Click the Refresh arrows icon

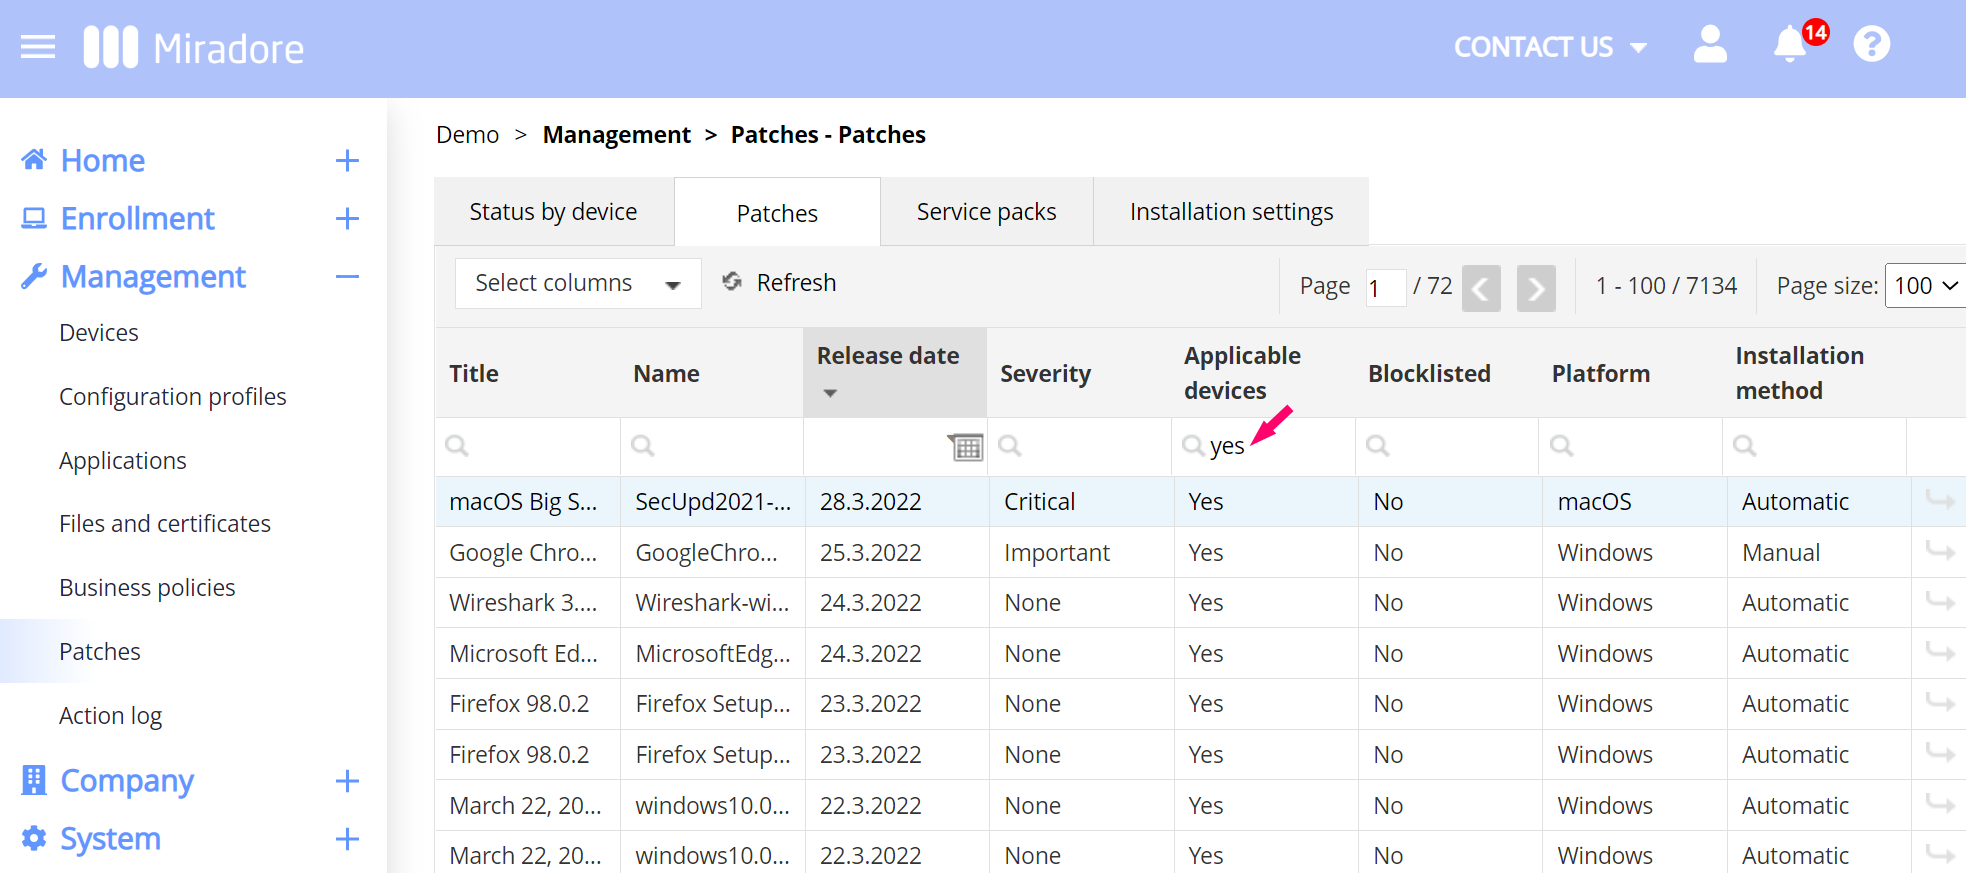(x=732, y=282)
